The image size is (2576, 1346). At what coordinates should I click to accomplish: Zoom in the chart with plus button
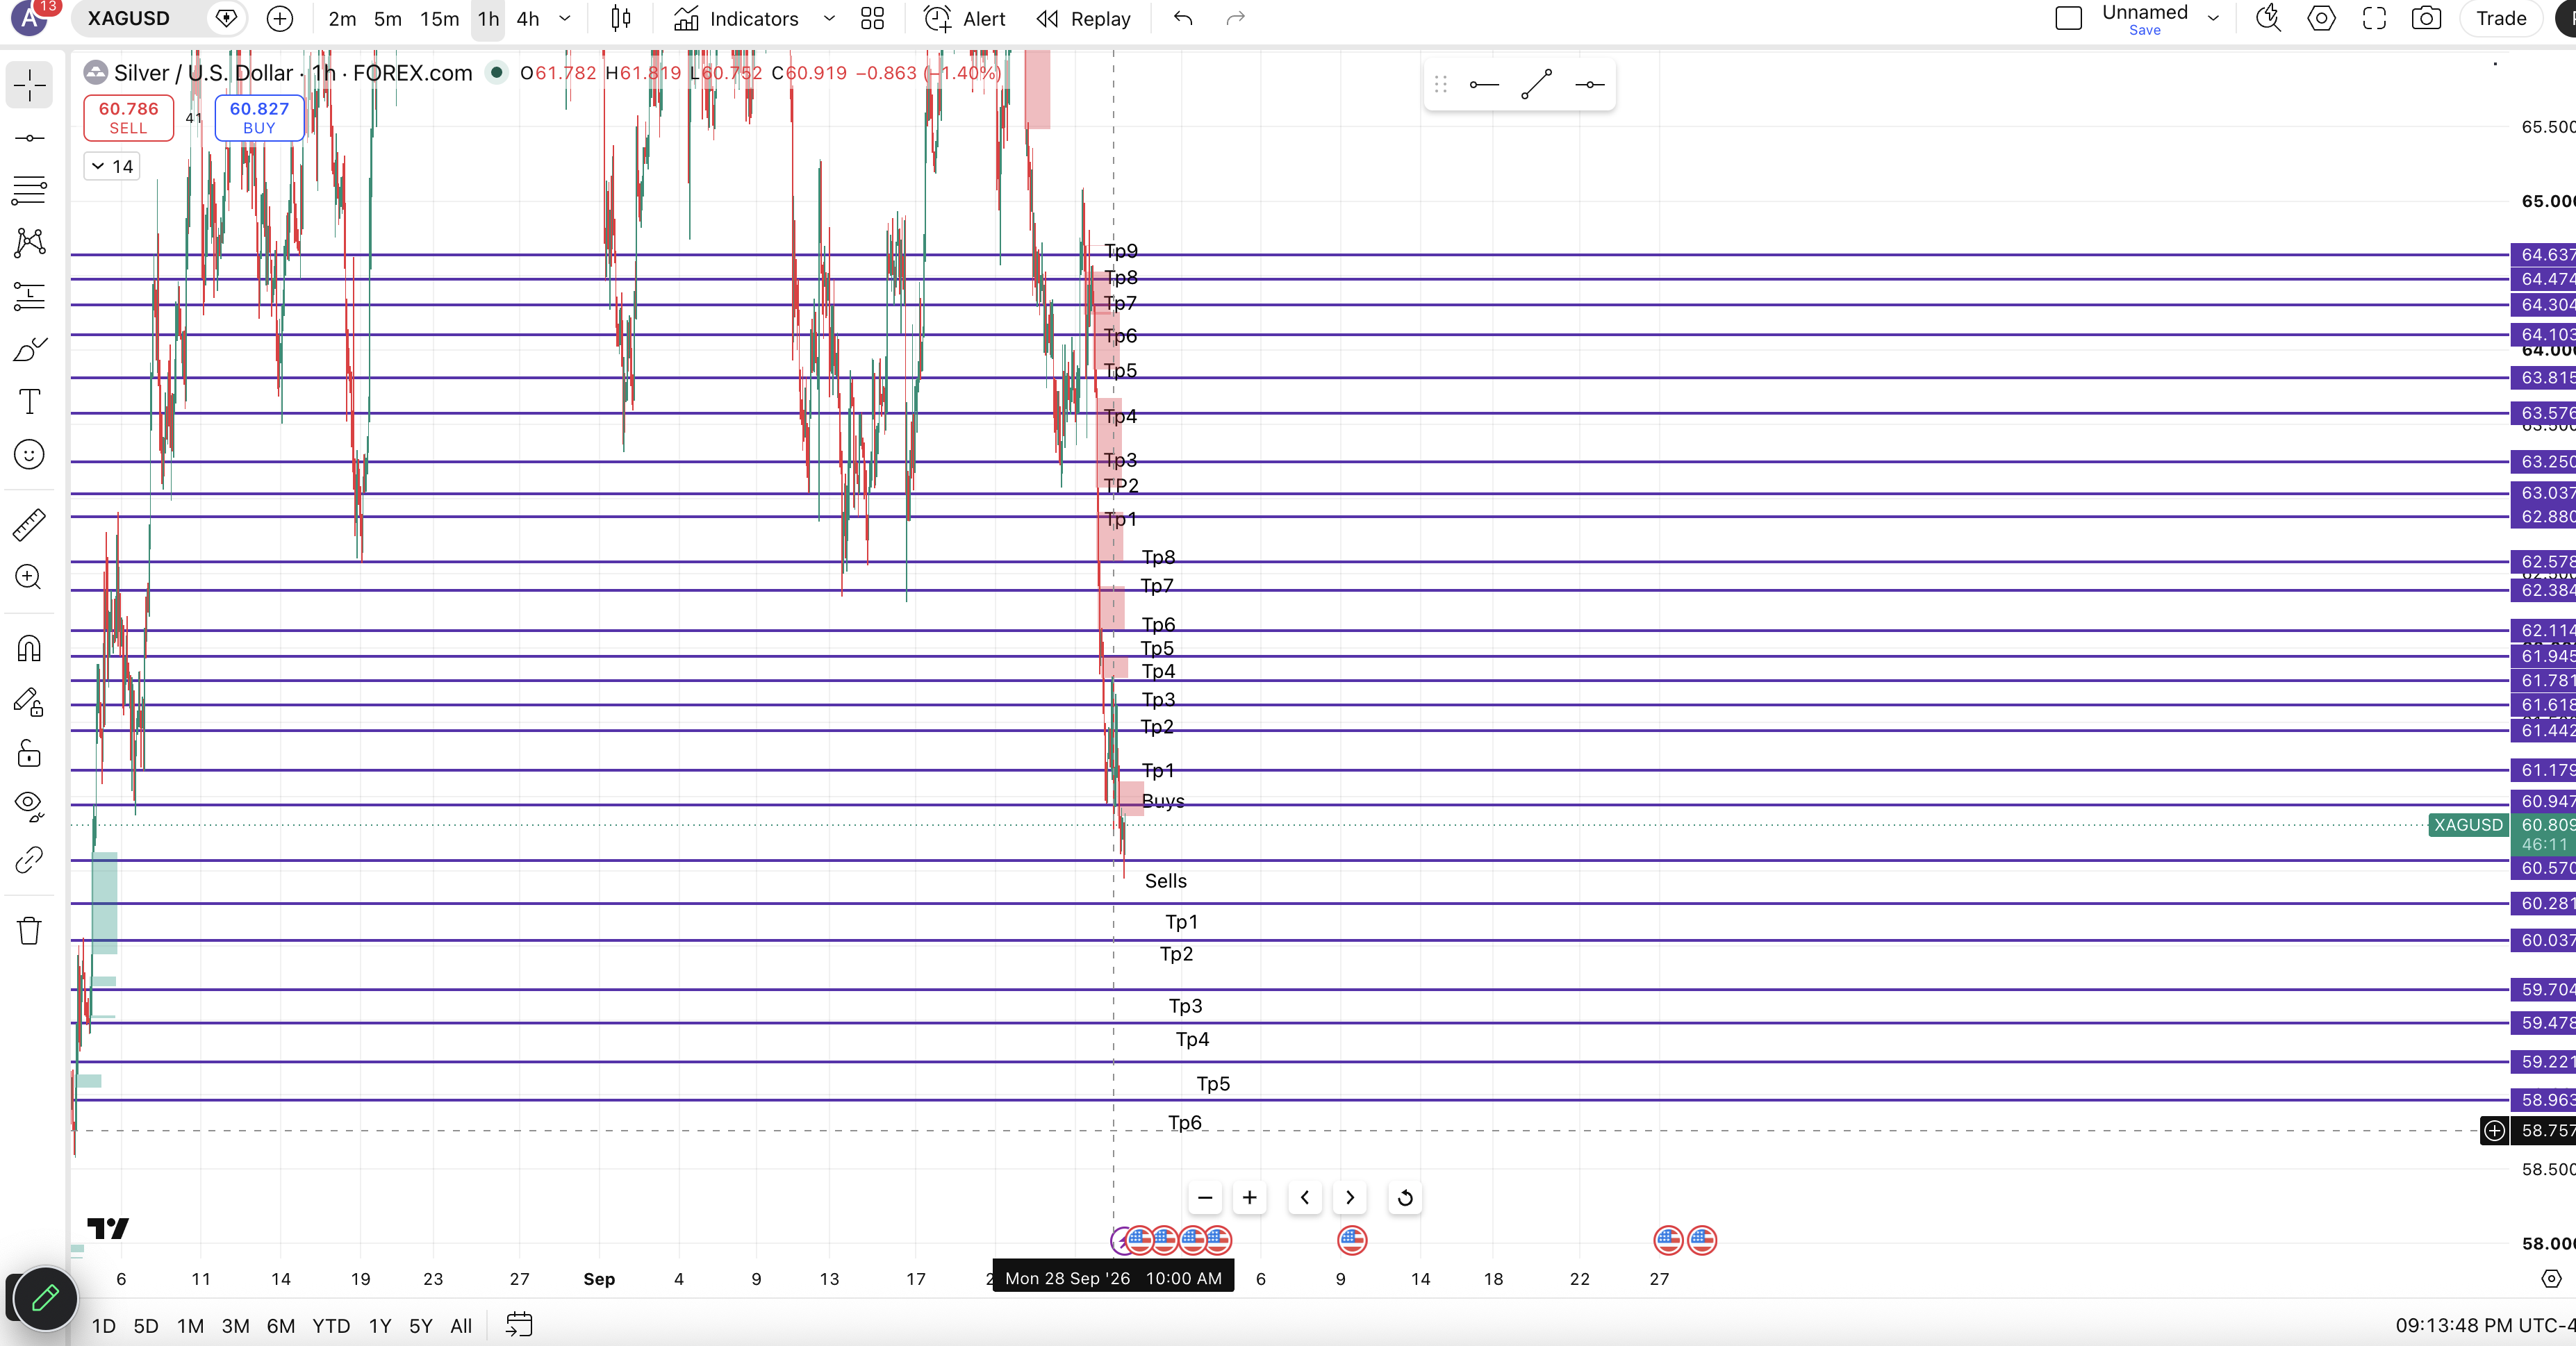tap(1249, 1197)
